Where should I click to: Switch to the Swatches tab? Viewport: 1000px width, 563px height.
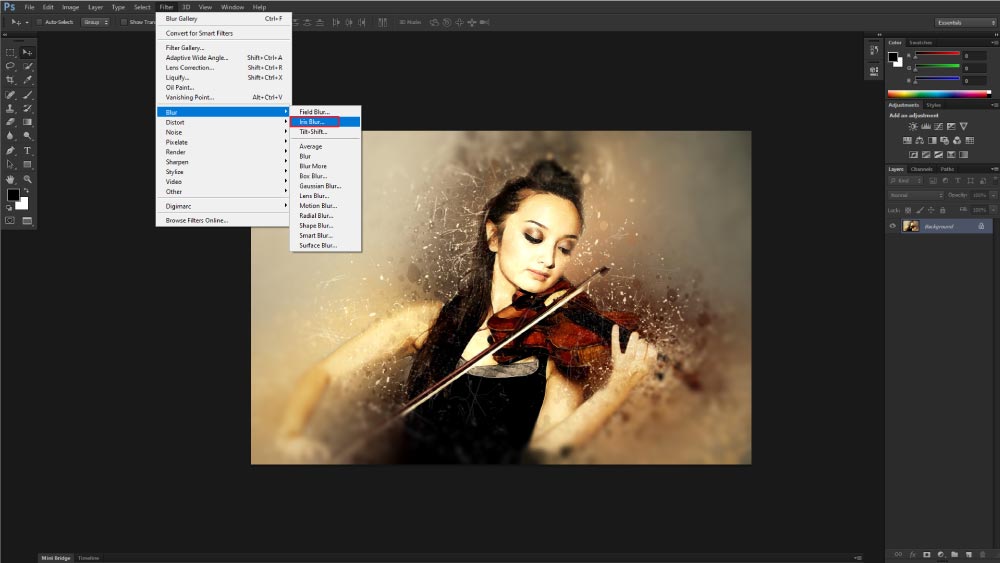pos(920,43)
